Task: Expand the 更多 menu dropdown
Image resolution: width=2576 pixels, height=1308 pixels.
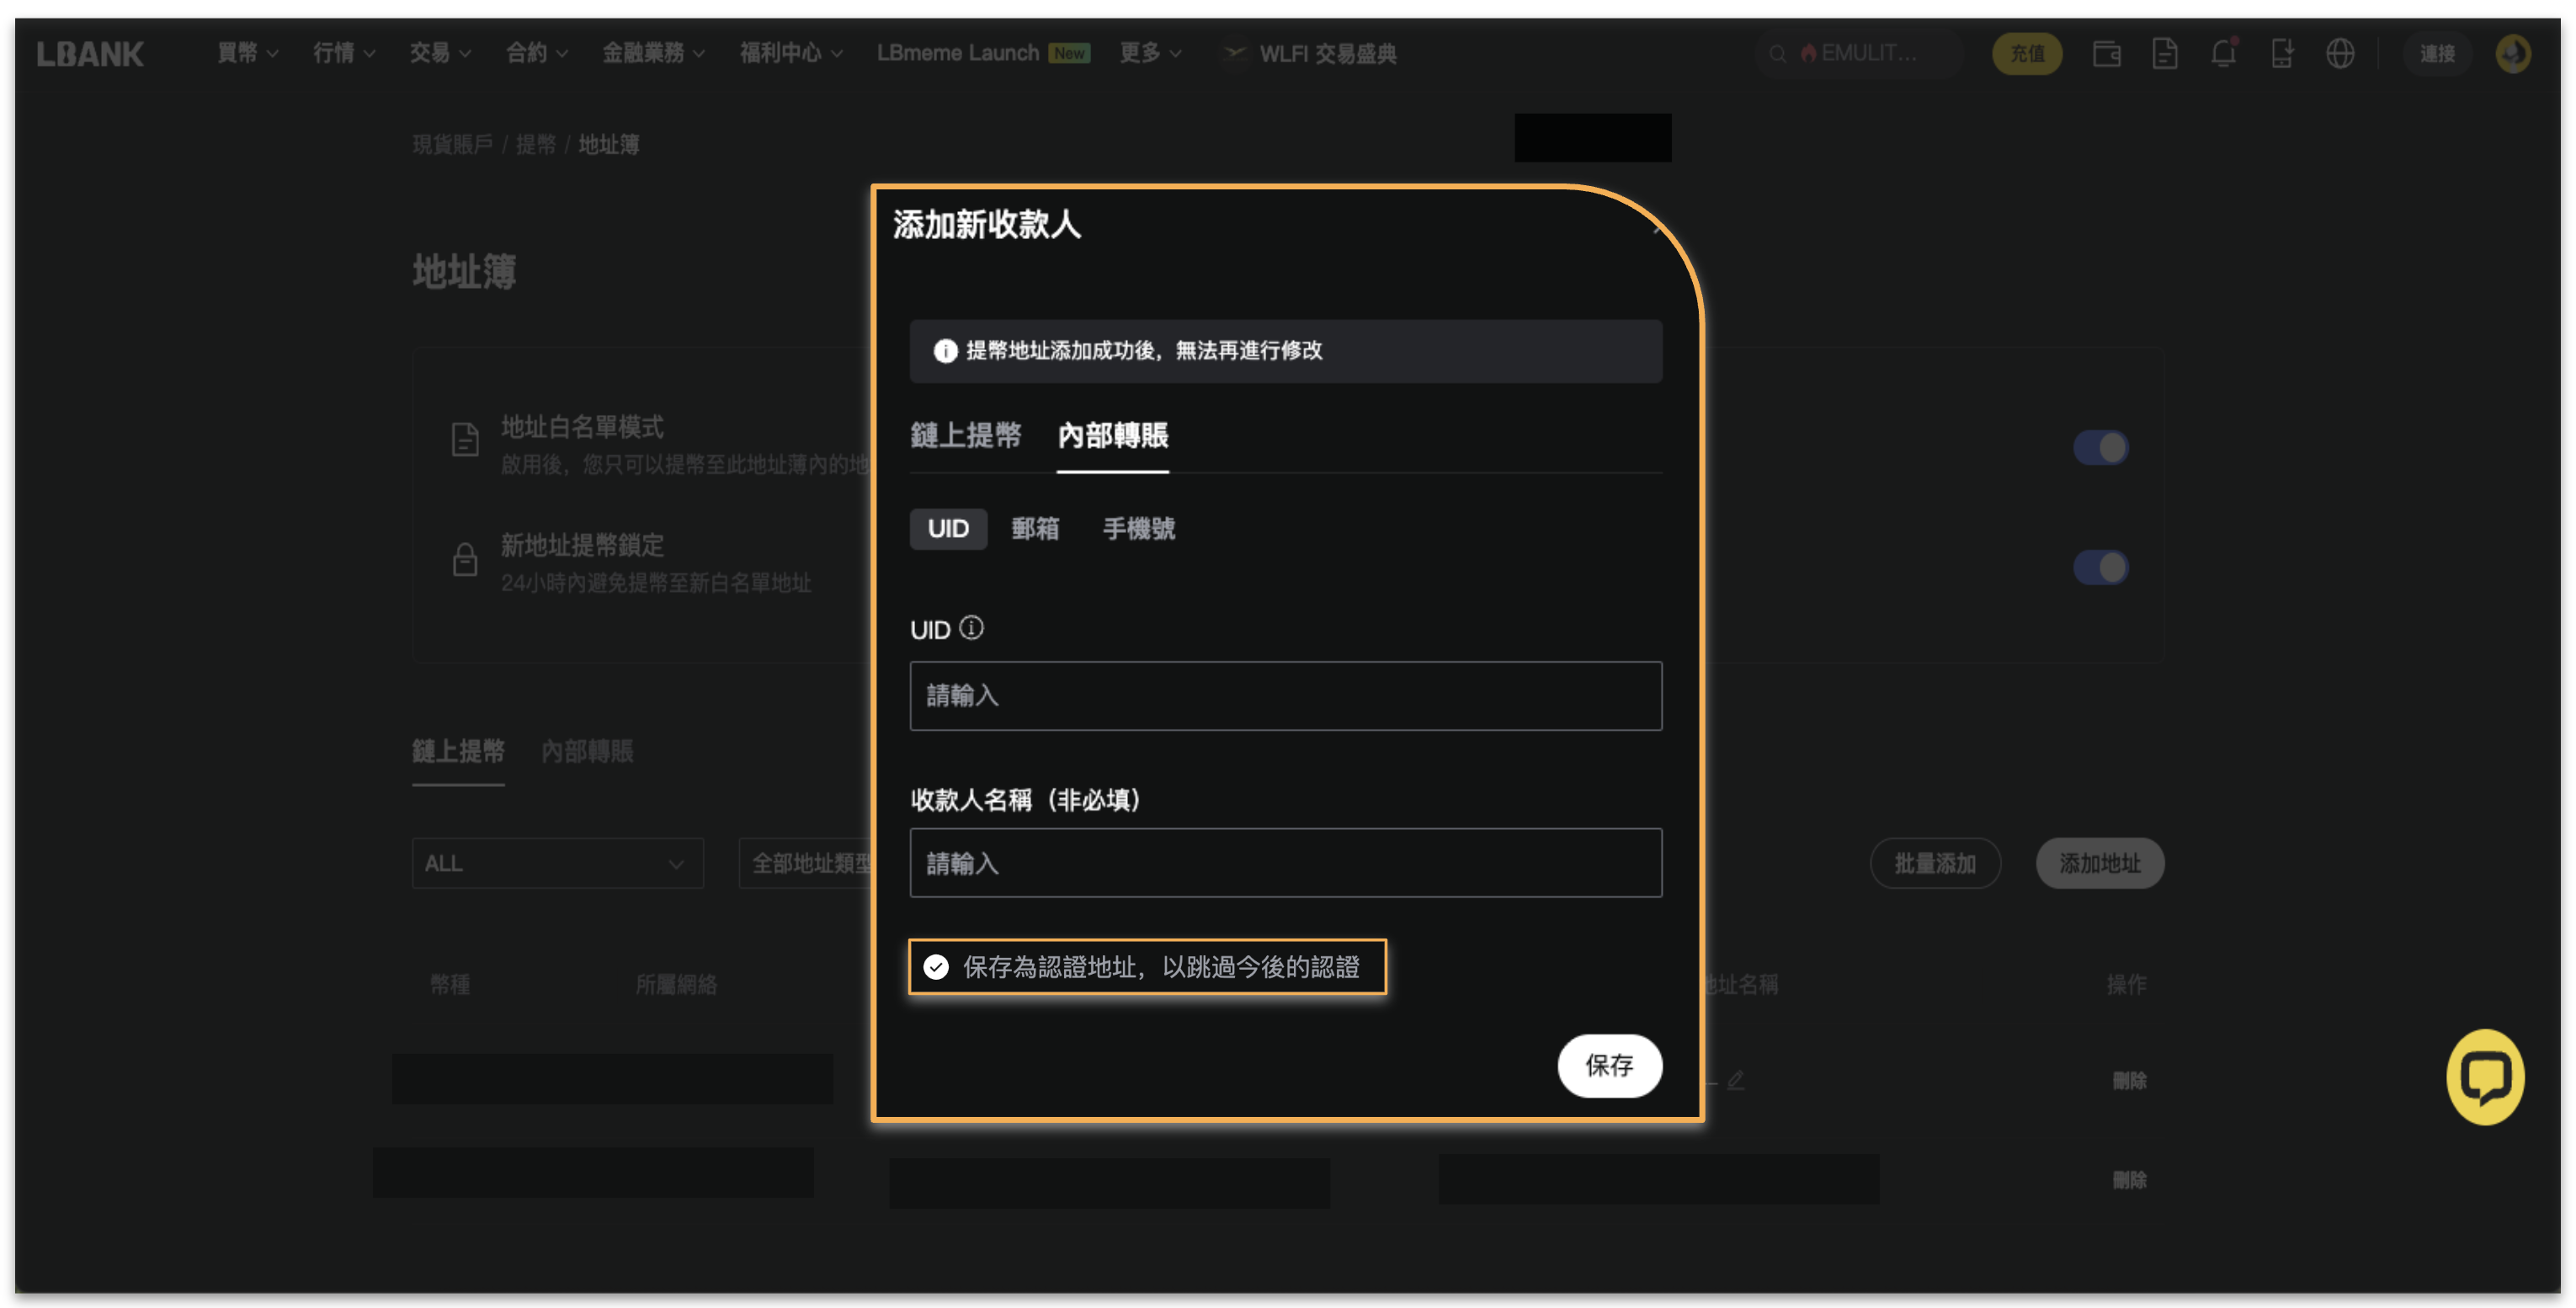Action: 1149,53
